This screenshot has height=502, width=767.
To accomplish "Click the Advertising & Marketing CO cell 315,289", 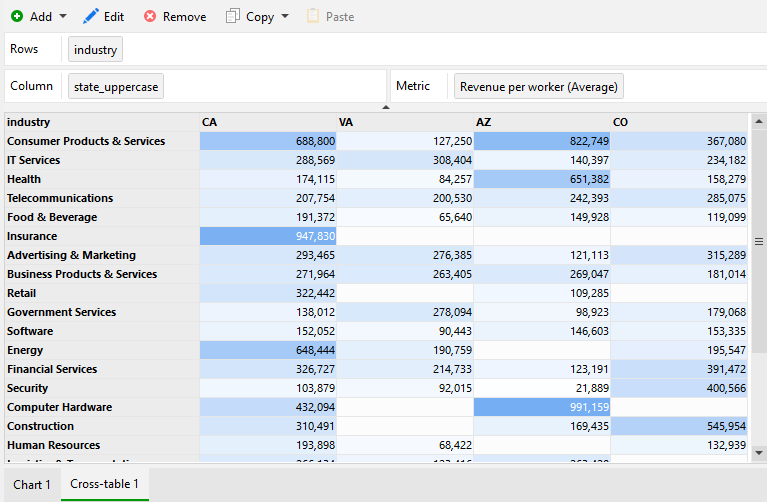I will coord(679,255).
